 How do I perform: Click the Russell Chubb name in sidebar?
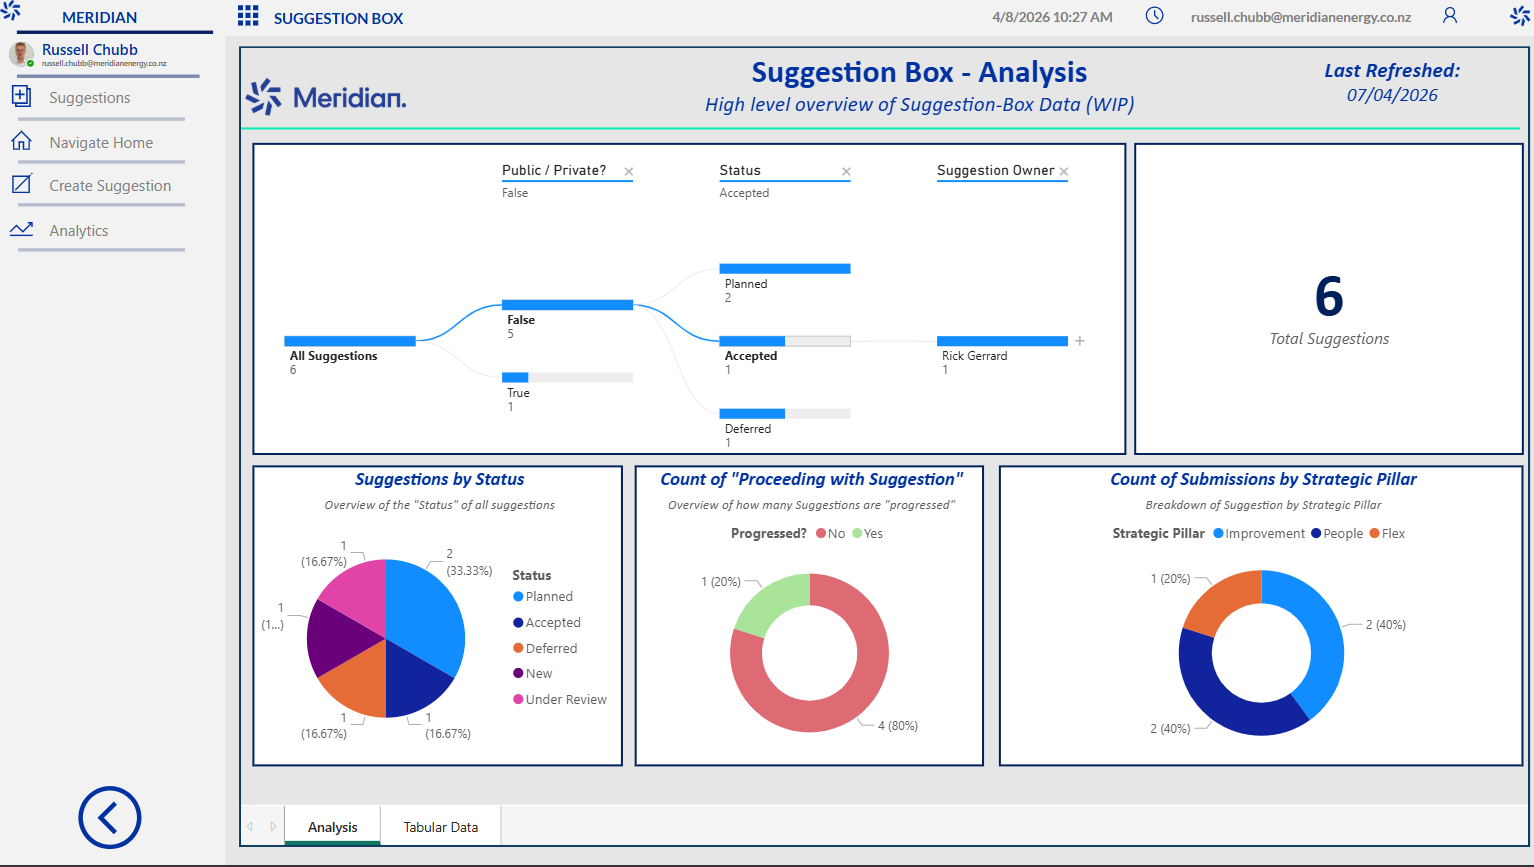click(90, 49)
